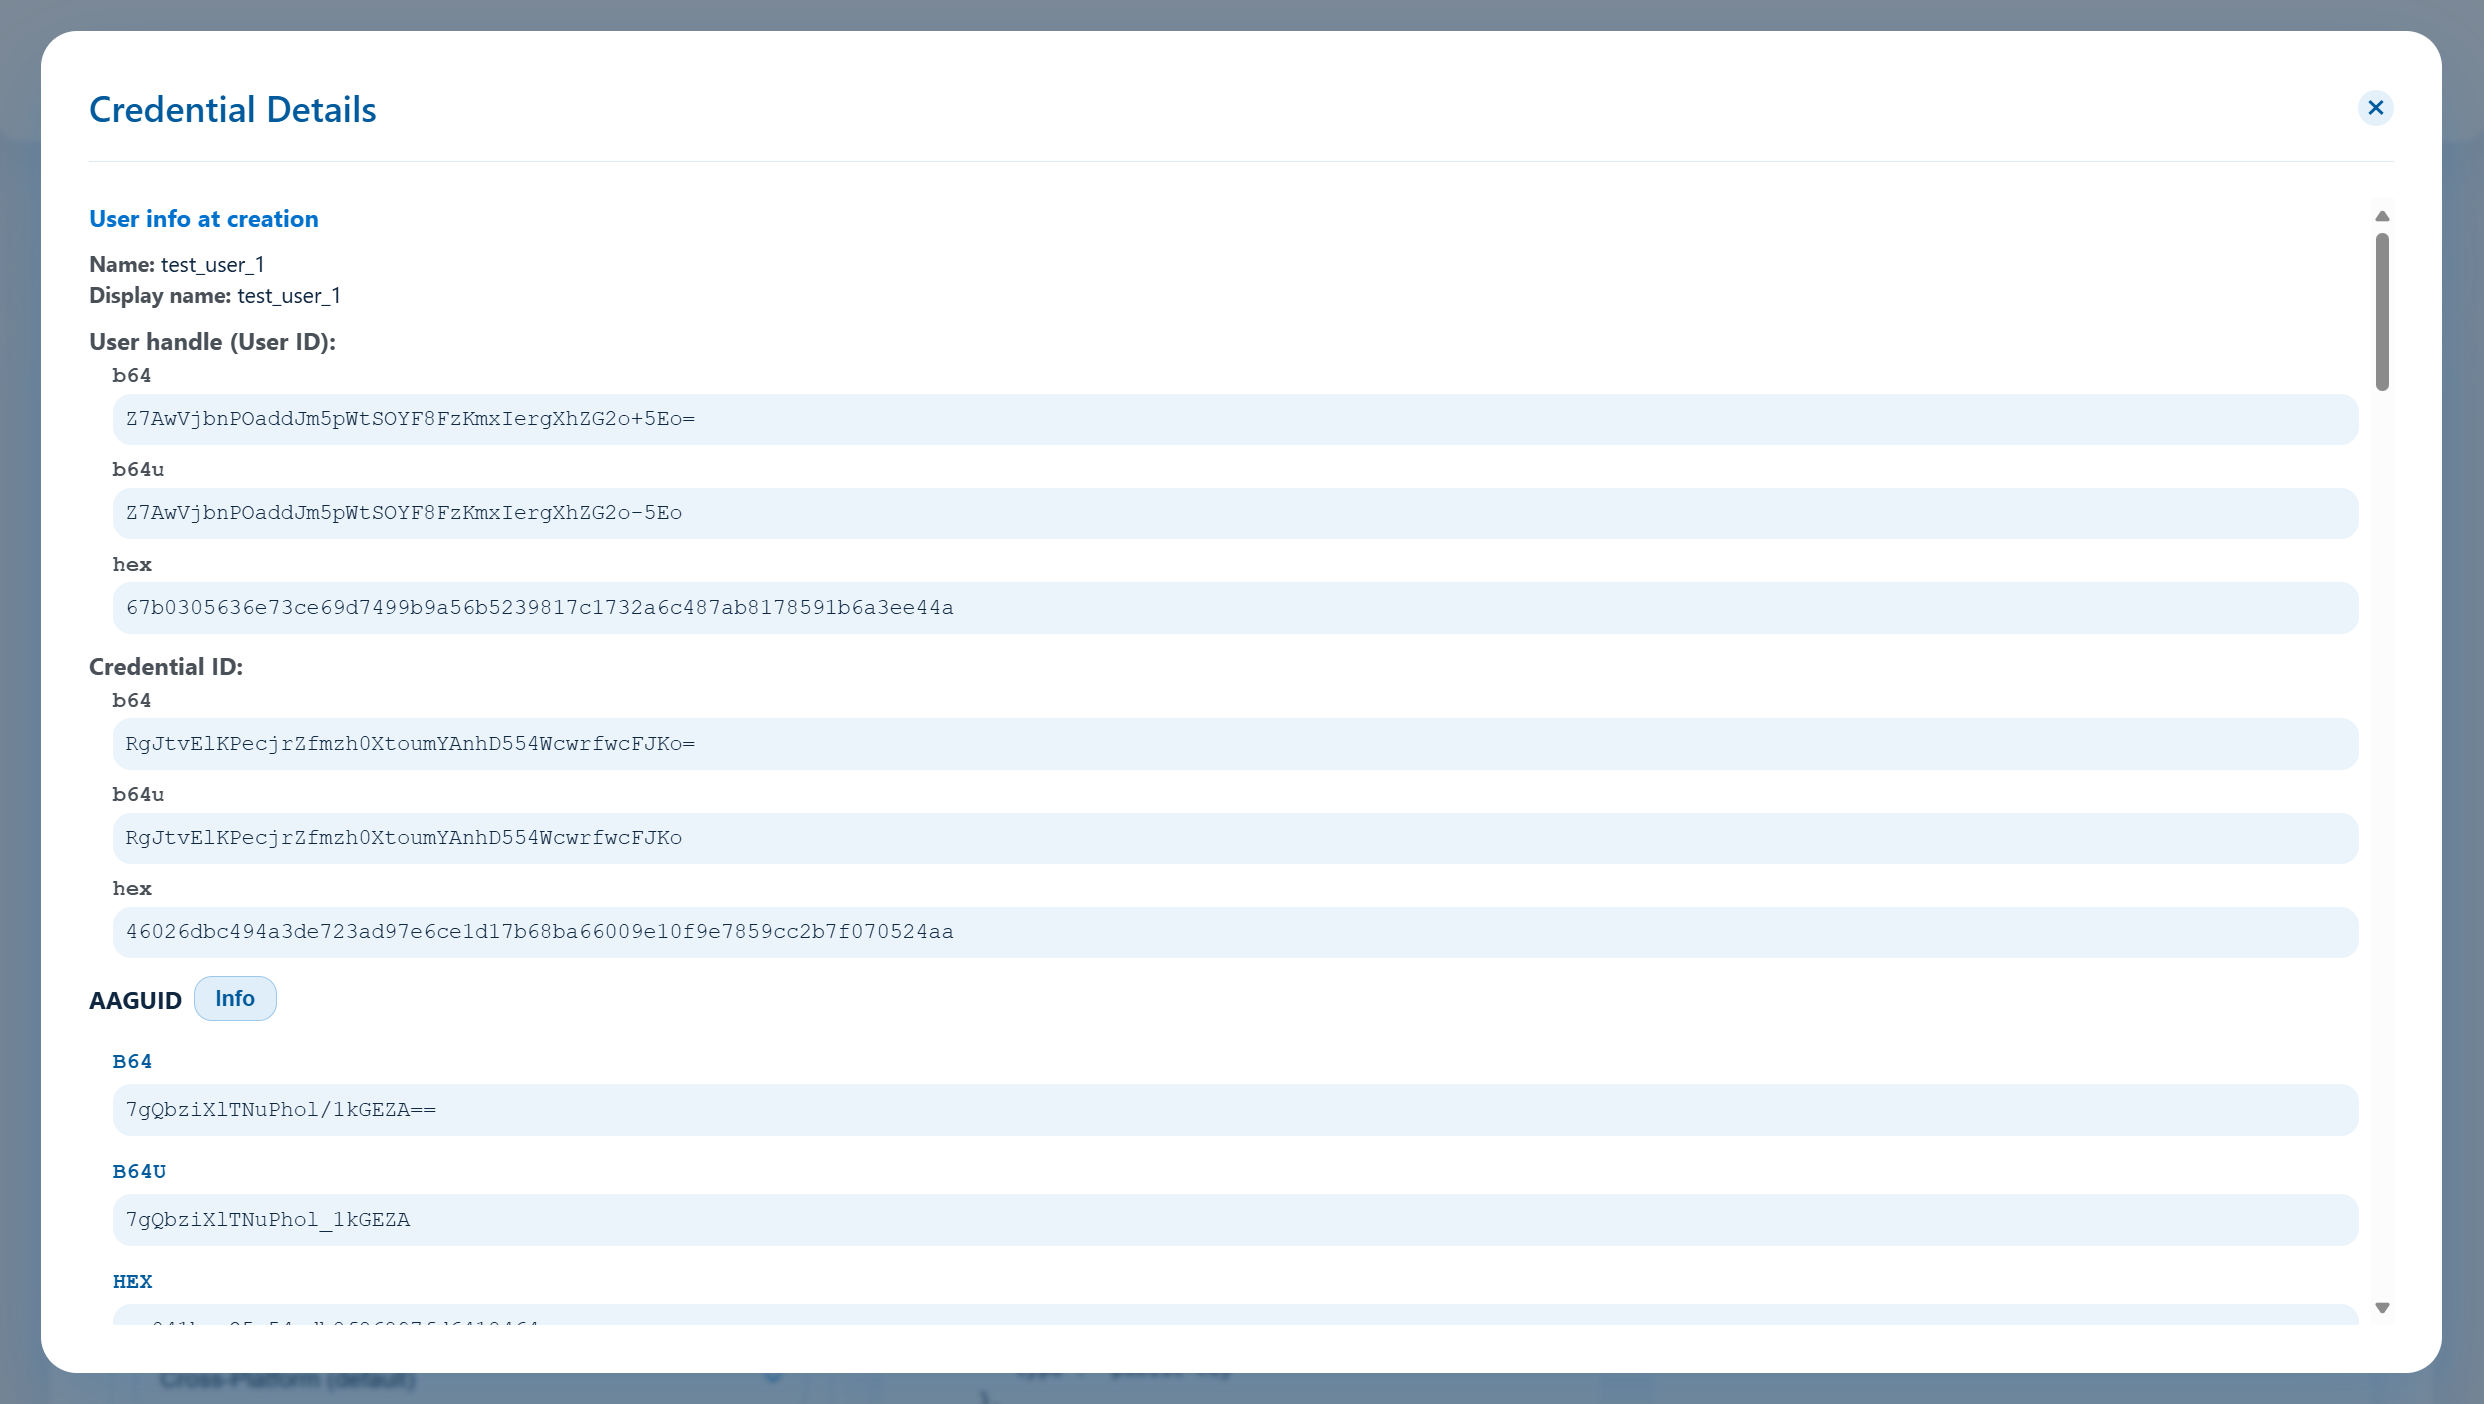Image resolution: width=2484 pixels, height=1404 pixels.
Task: Click the AAGUID label text
Action: click(x=135, y=1001)
